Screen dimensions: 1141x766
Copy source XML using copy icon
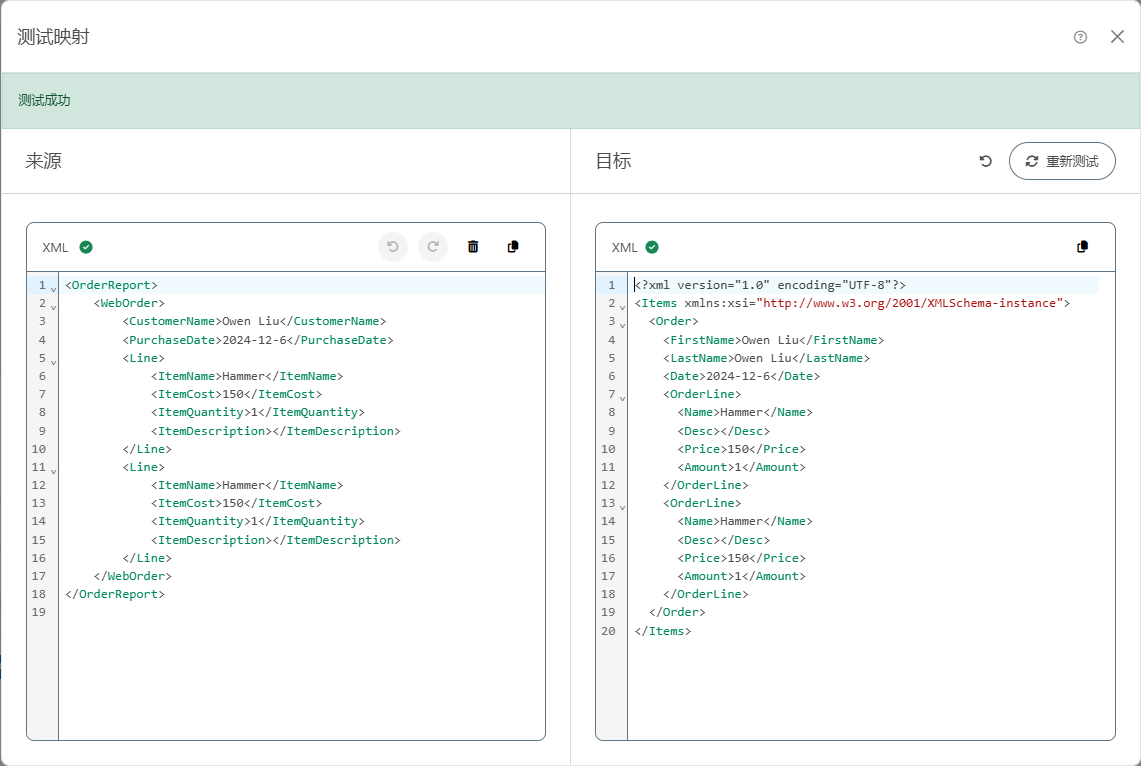point(513,247)
